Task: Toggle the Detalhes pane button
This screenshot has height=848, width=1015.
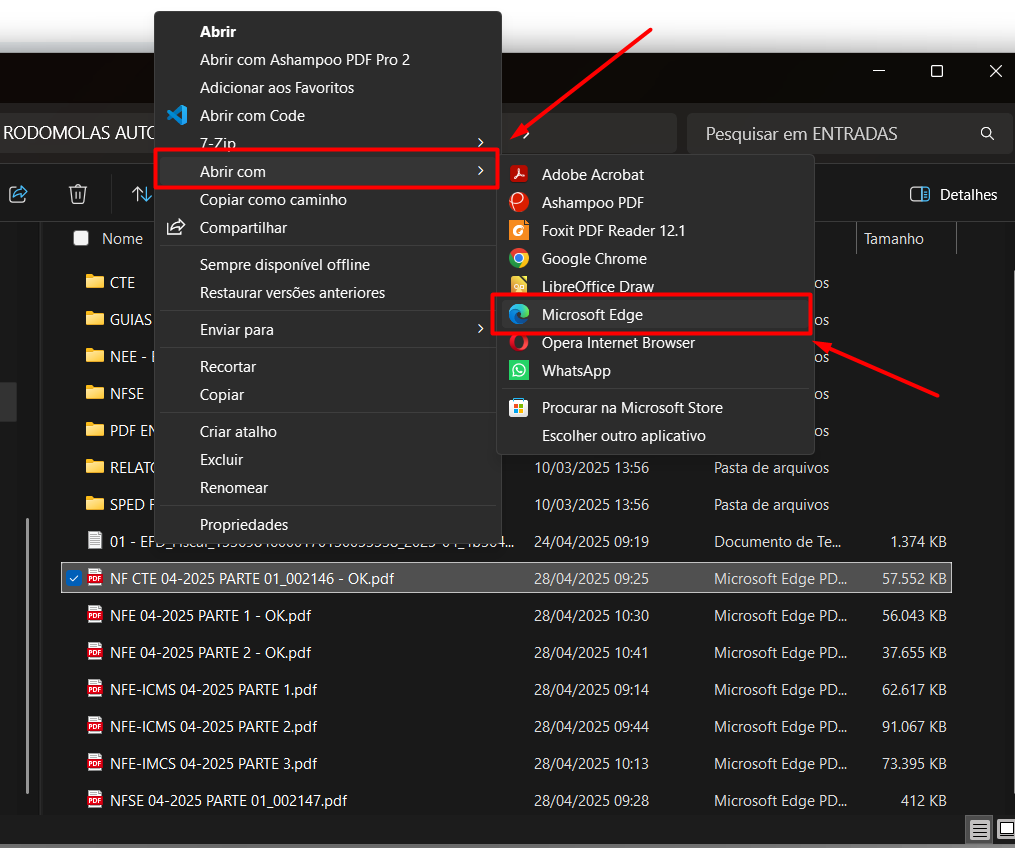Action: [x=953, y=195]
